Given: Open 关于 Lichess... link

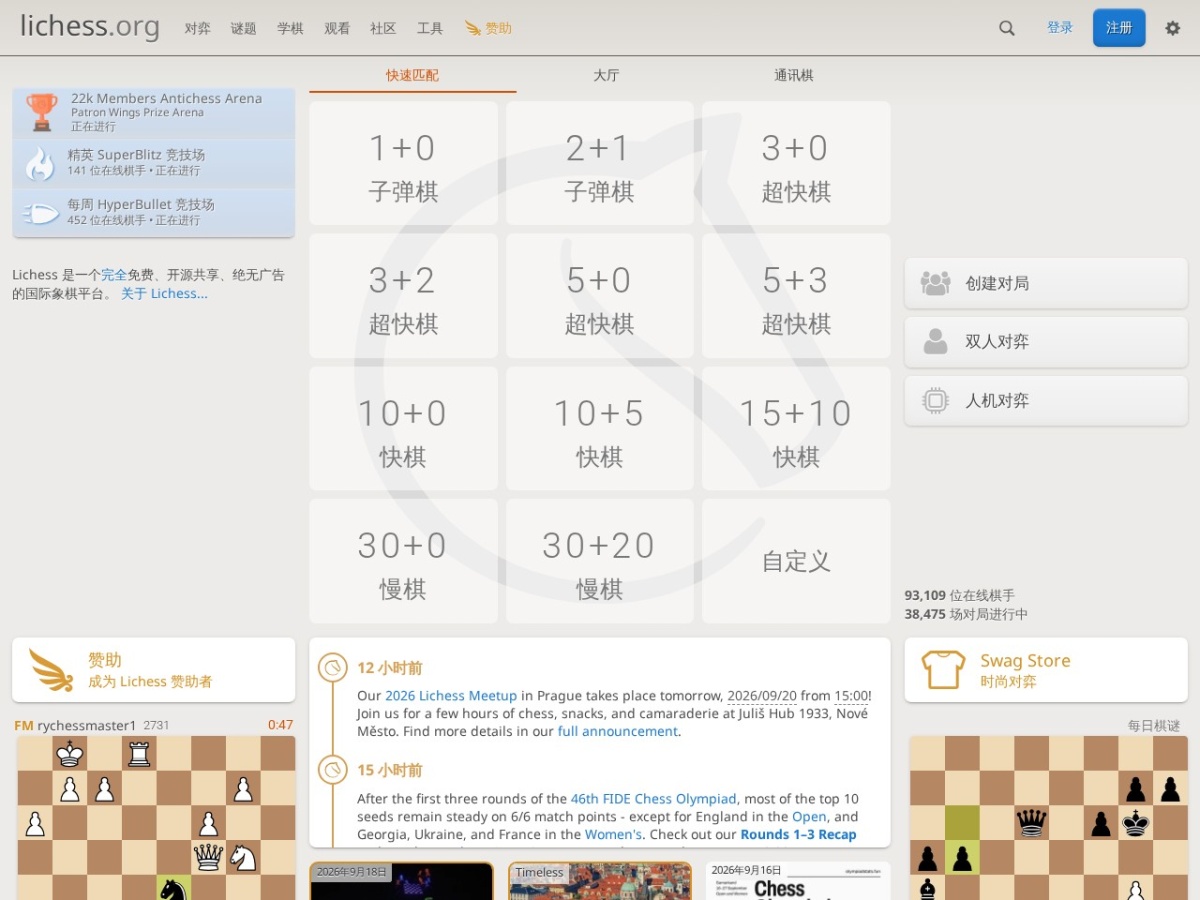Looking at the screenshot, I should (x=164, y=293).
